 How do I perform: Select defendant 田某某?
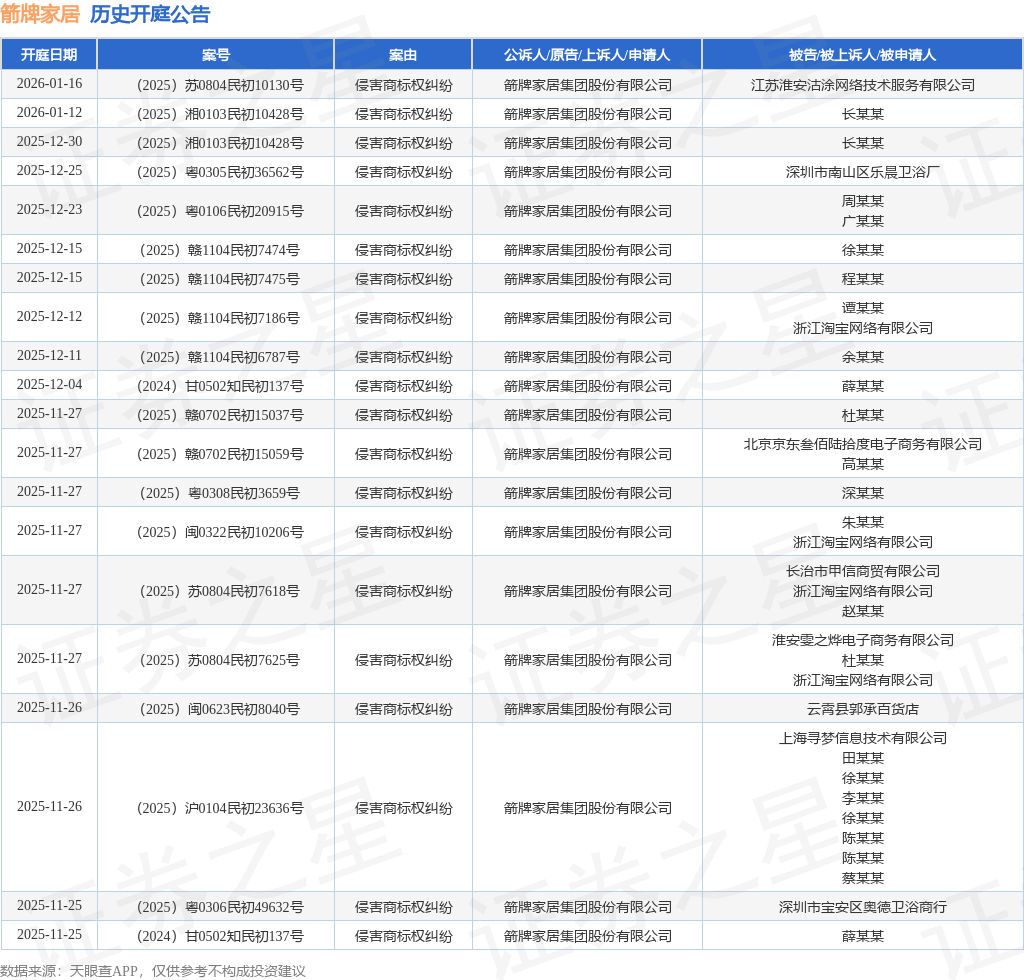863,758
